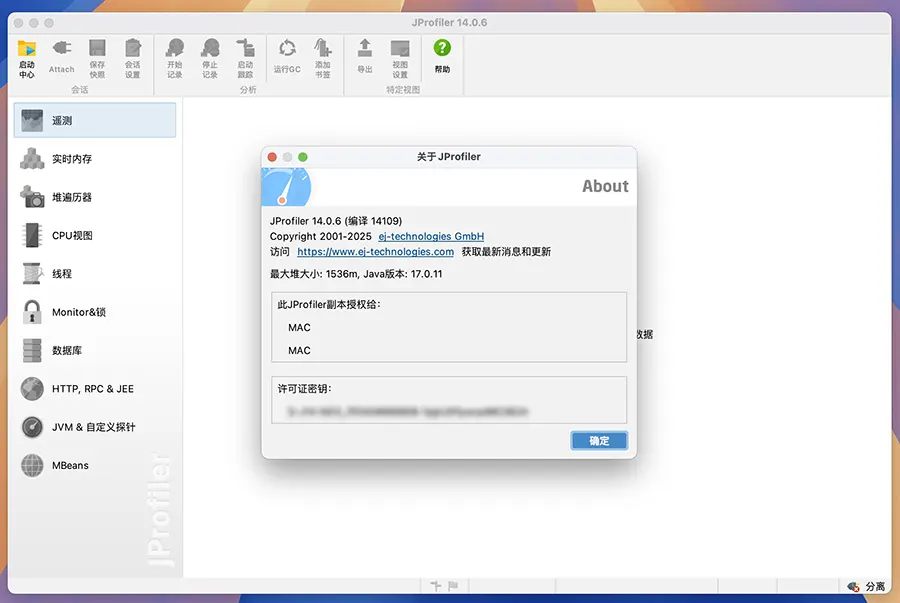The image size is (900, 603).
Task: Click the green 帮助 help icon
Action: point(442,50)
